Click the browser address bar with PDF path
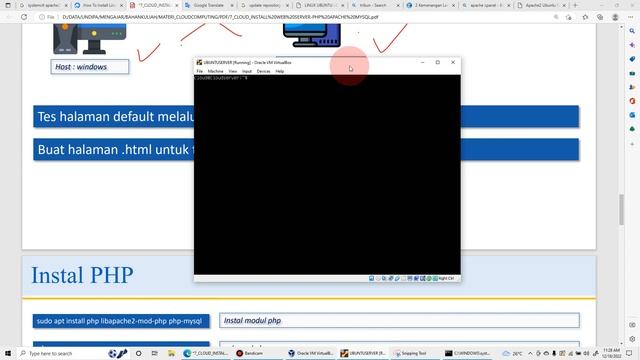The image size is (640, 360). coord(294,17)
